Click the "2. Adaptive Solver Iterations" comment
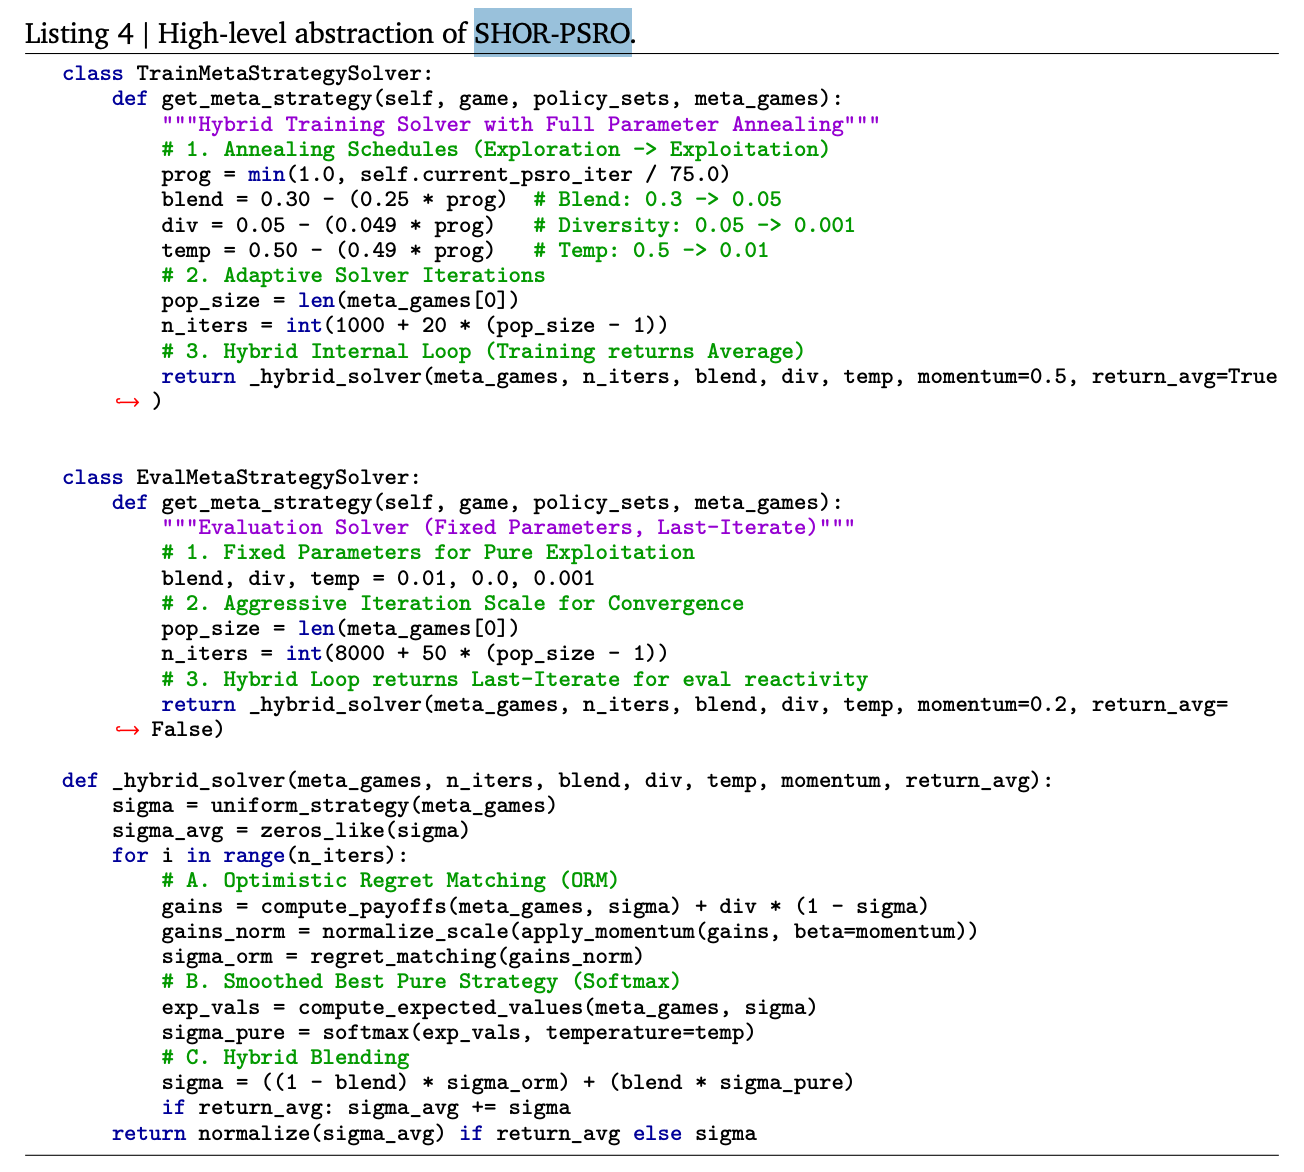The height and width of the screenshot is (1172, 1304). [353, 275]
